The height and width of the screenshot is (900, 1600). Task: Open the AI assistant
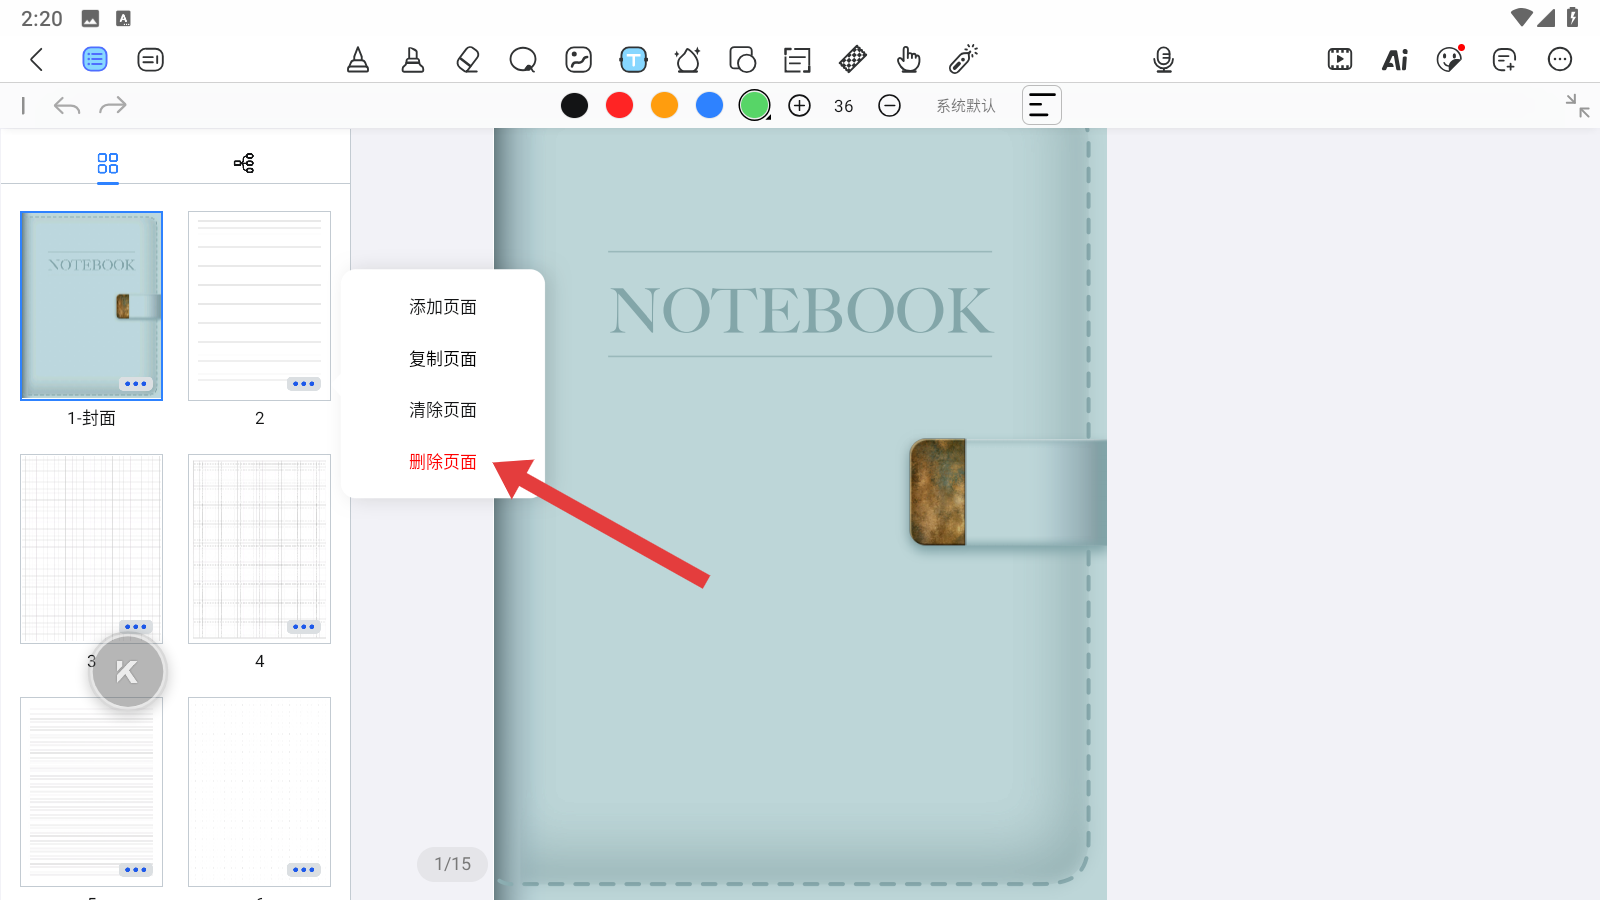point(1394,60)
